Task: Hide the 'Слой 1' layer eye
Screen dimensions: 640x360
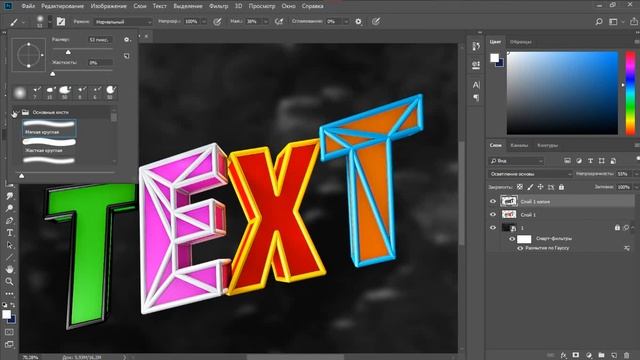Action: pos(493,214)
